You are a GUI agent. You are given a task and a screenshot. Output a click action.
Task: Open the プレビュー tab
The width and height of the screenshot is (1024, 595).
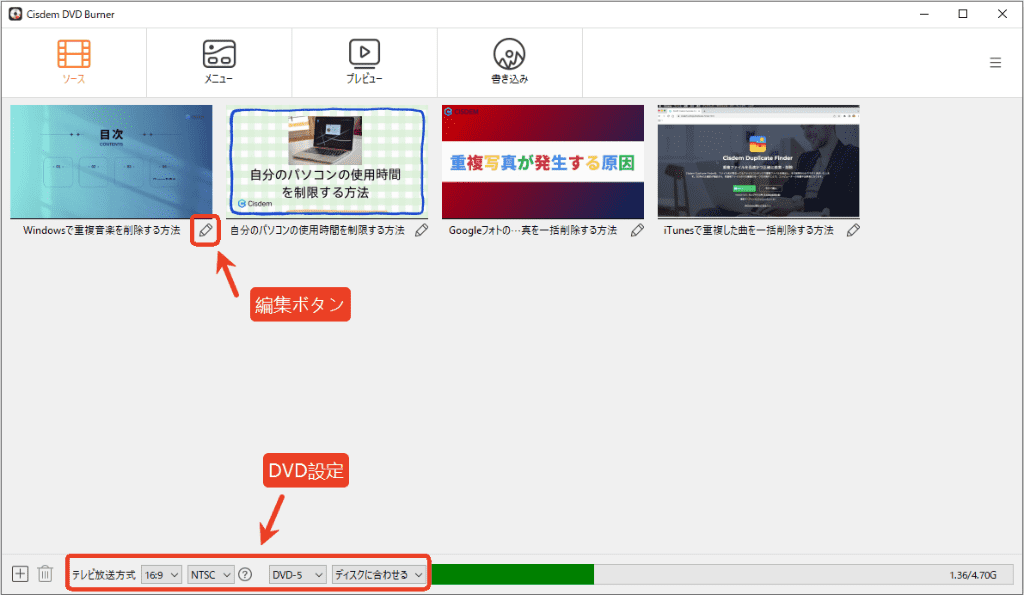tap(364, 62)
